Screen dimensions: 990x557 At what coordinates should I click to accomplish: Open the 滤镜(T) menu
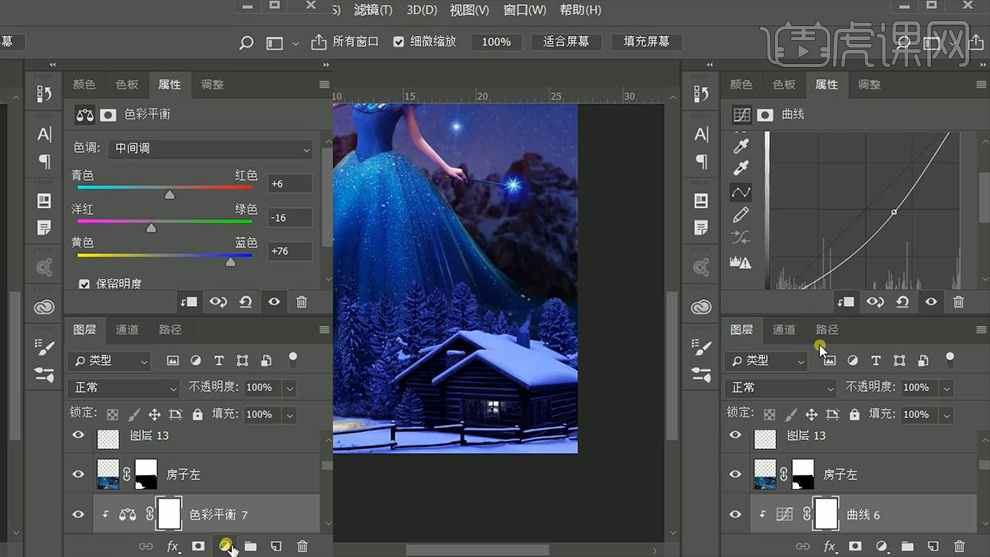(373, 10)
